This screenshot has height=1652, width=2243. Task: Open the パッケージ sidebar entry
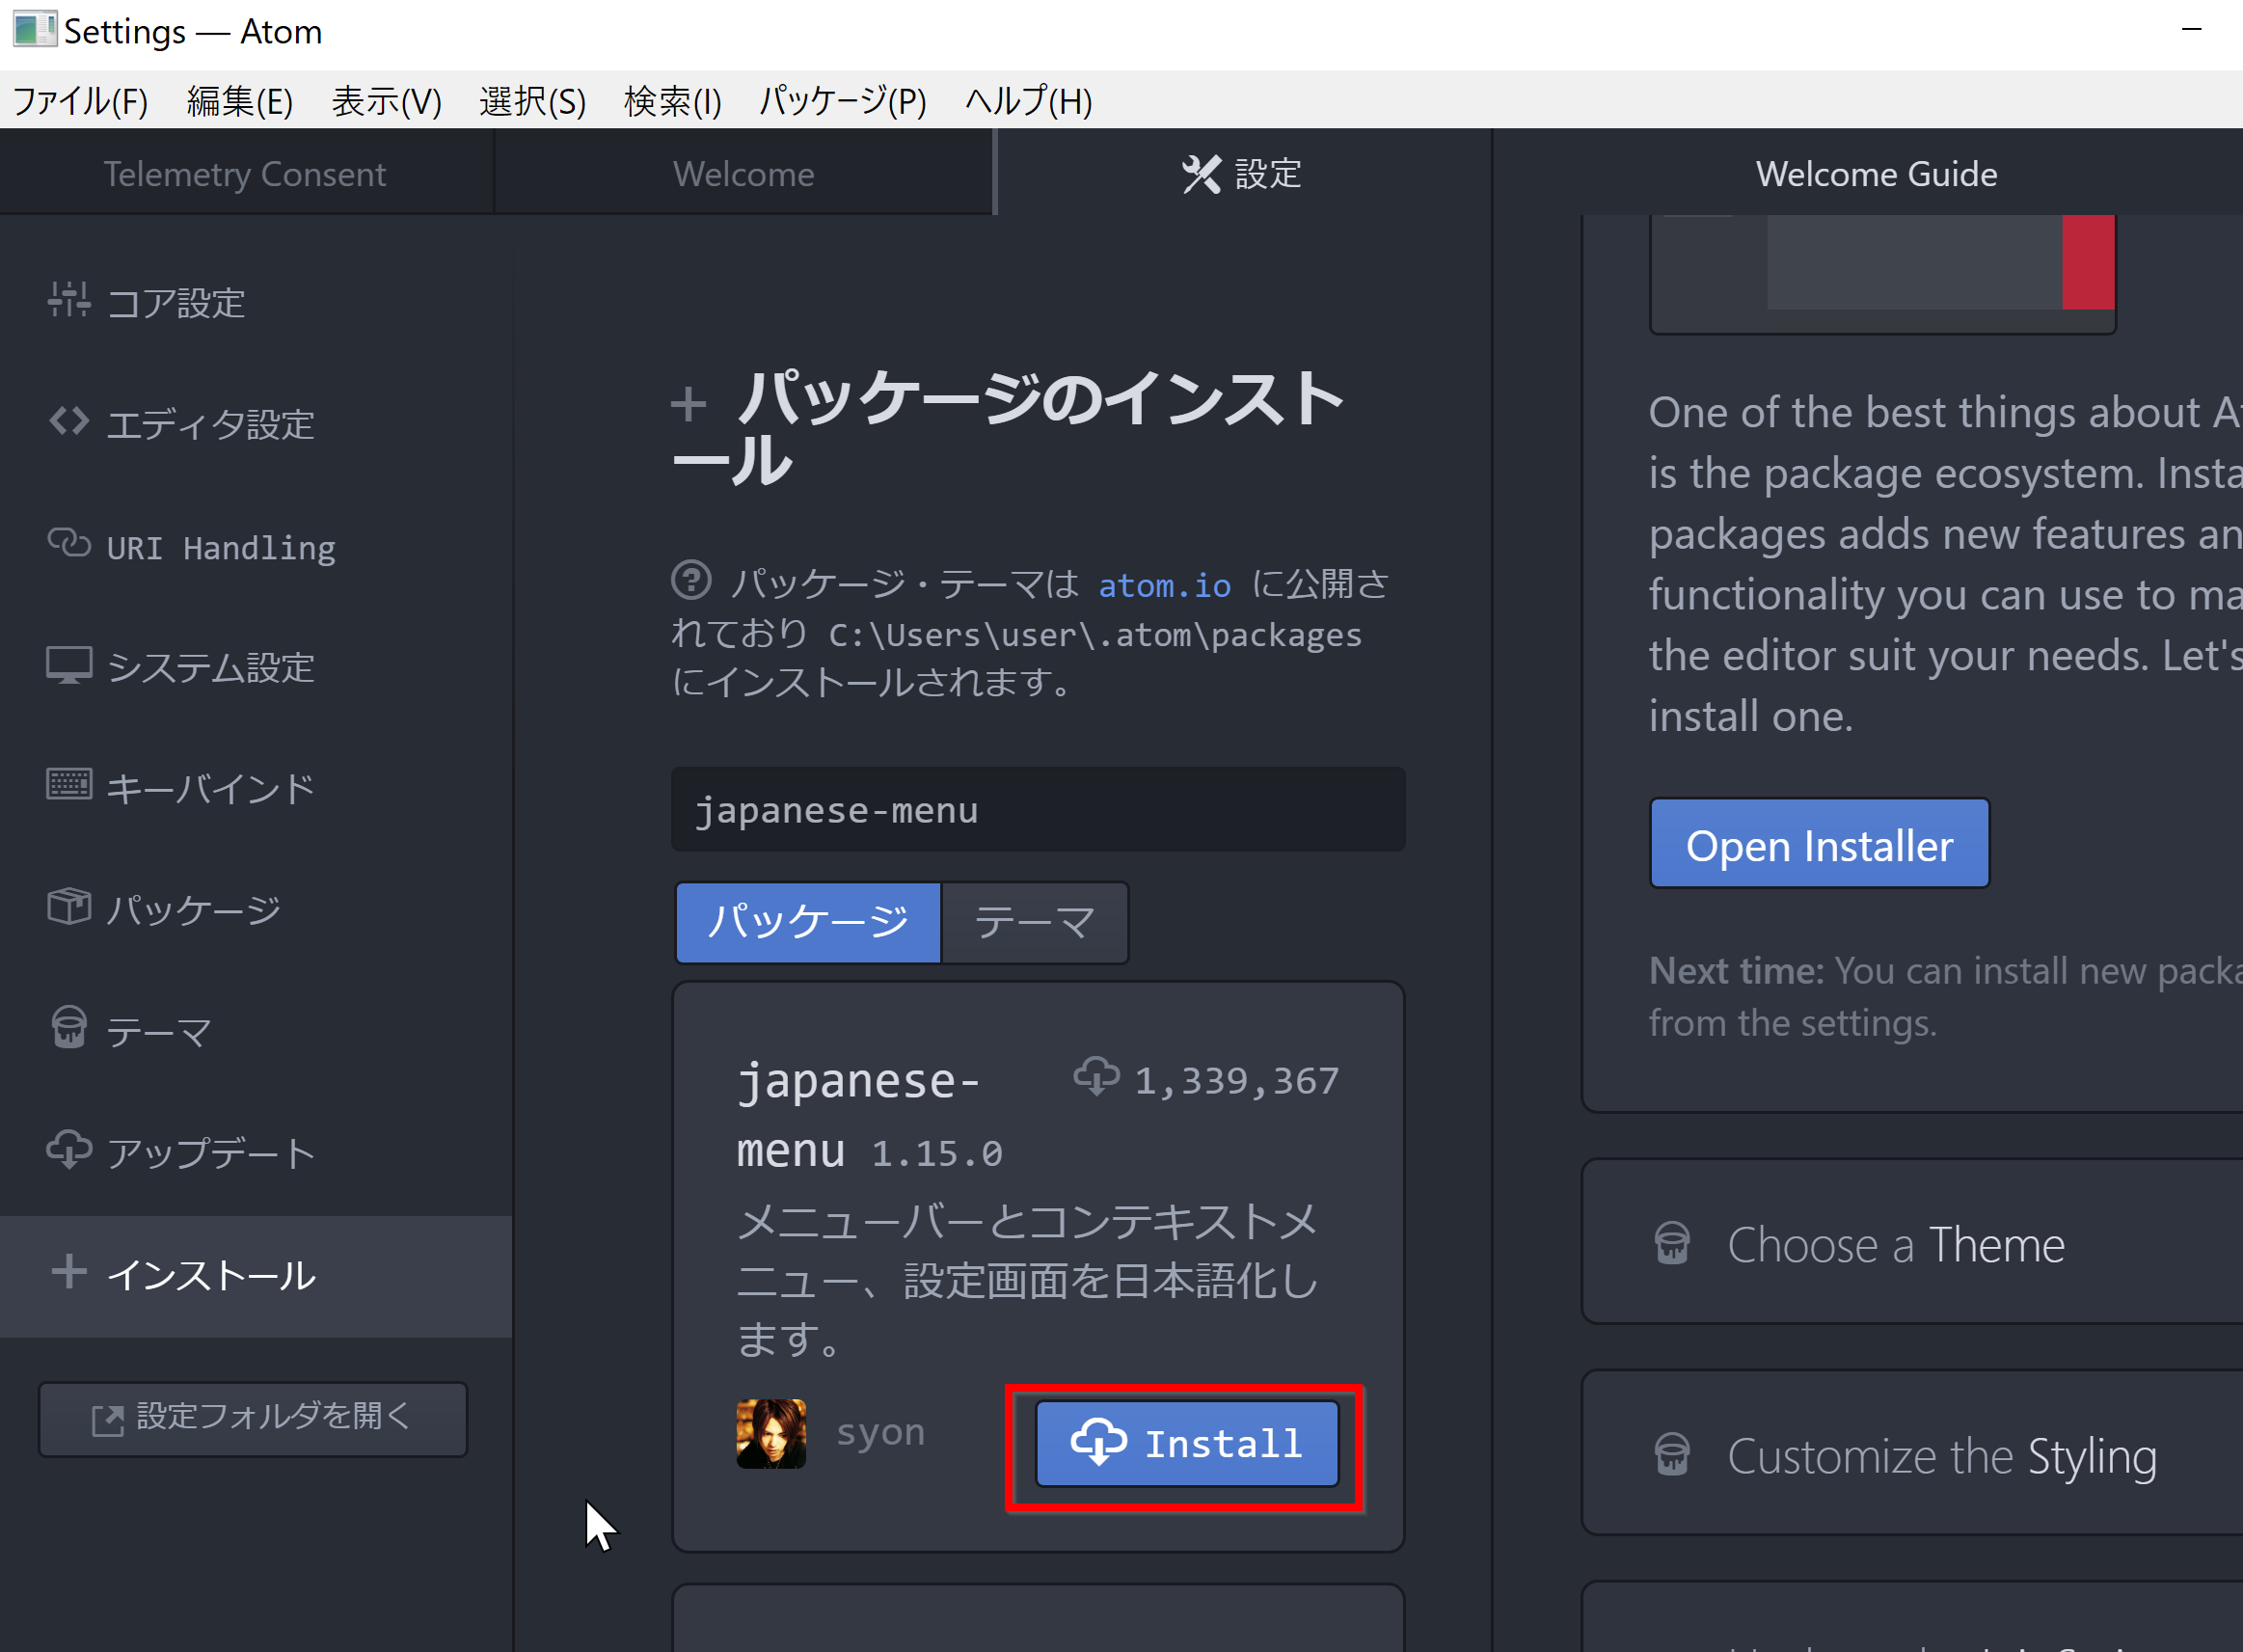tap(255, 910)
